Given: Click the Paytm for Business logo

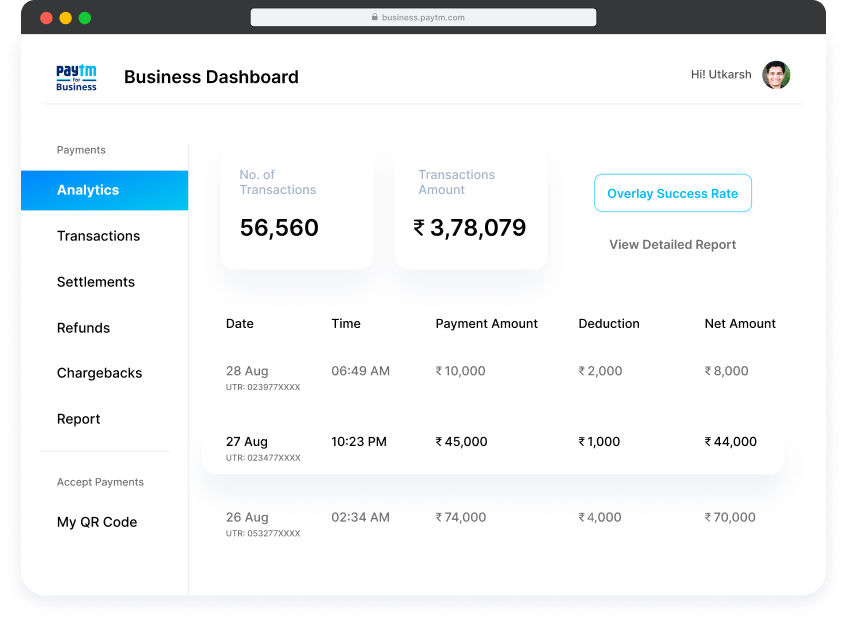Looking at the screenshot, I should pyautogui.click(x=76, y=78).
